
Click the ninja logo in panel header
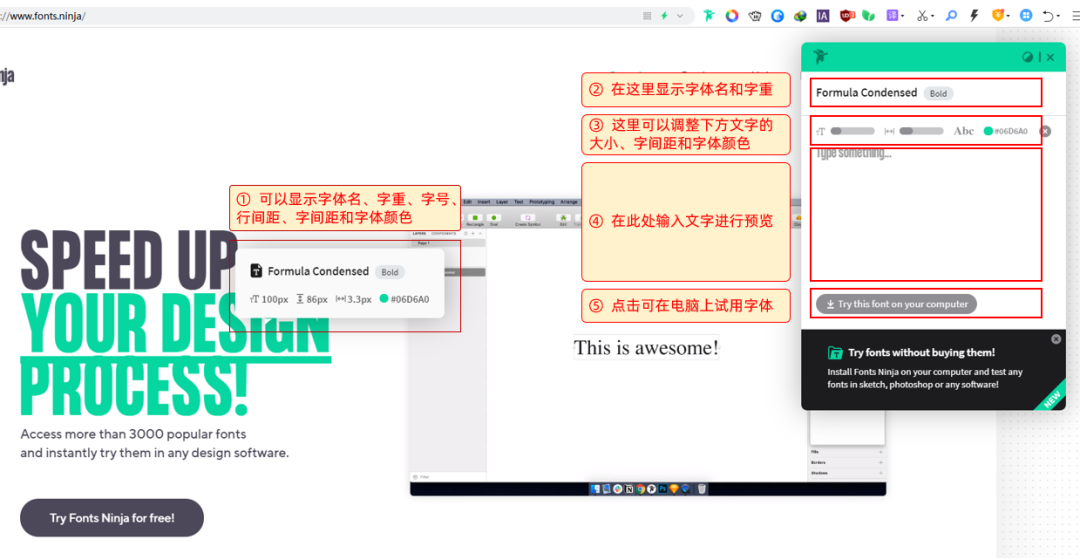pyautogui.click(x=820, y=56)
